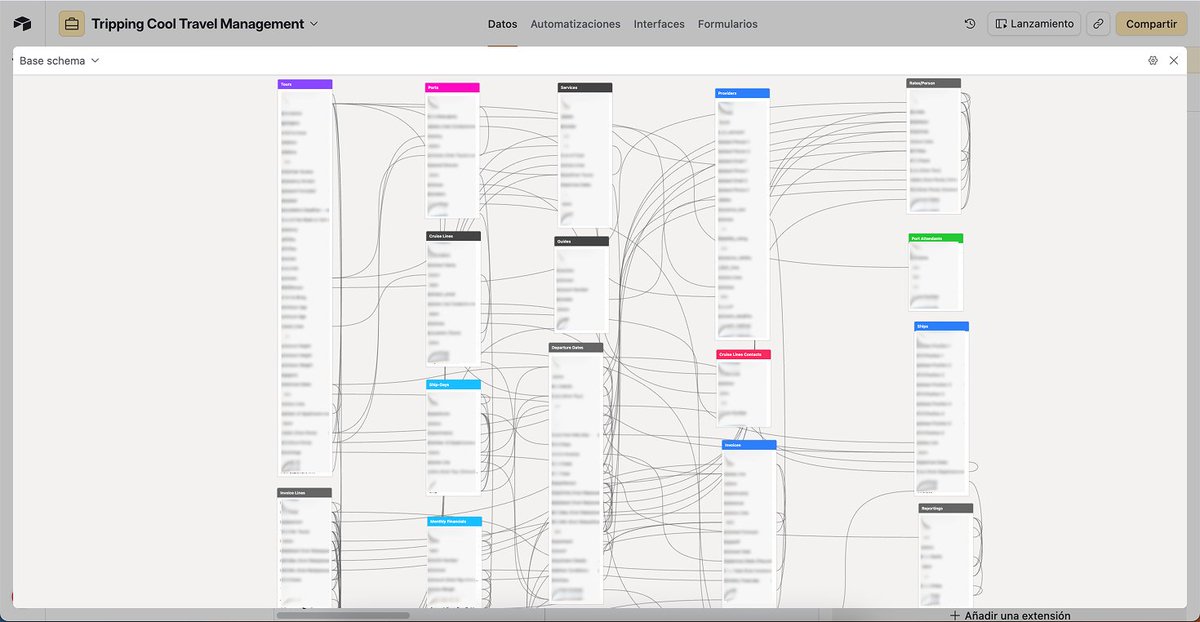Expand the Base schema dropdown

click(59, 61)
